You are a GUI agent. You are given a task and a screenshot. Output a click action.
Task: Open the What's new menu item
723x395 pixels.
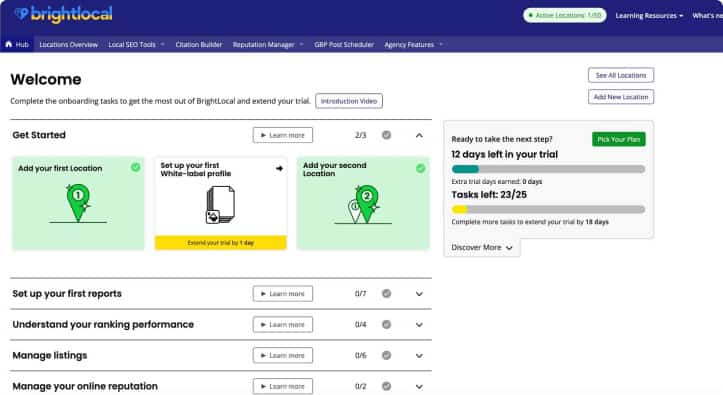coord(707,16)
